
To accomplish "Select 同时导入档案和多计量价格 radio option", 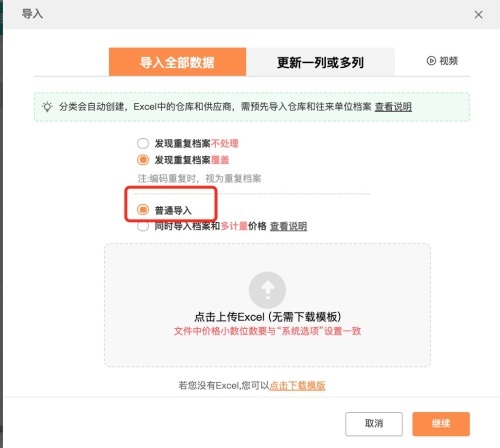I will point(143,226).
